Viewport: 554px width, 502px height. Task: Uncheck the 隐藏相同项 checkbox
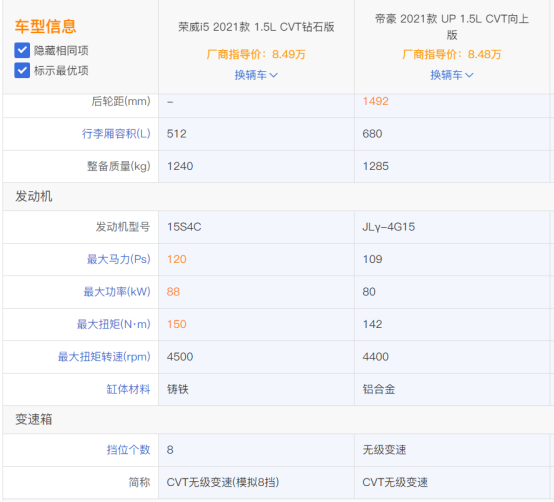coord(22,50)
